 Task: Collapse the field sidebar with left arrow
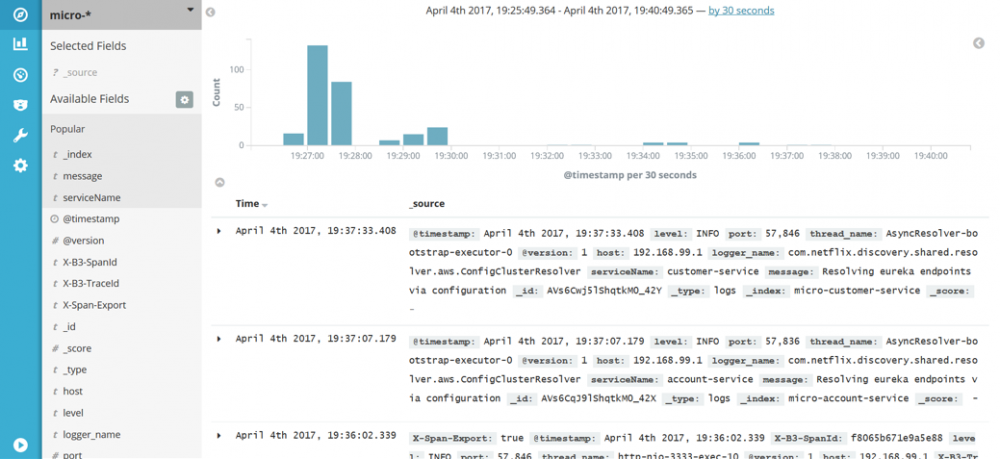coord(210,12)
